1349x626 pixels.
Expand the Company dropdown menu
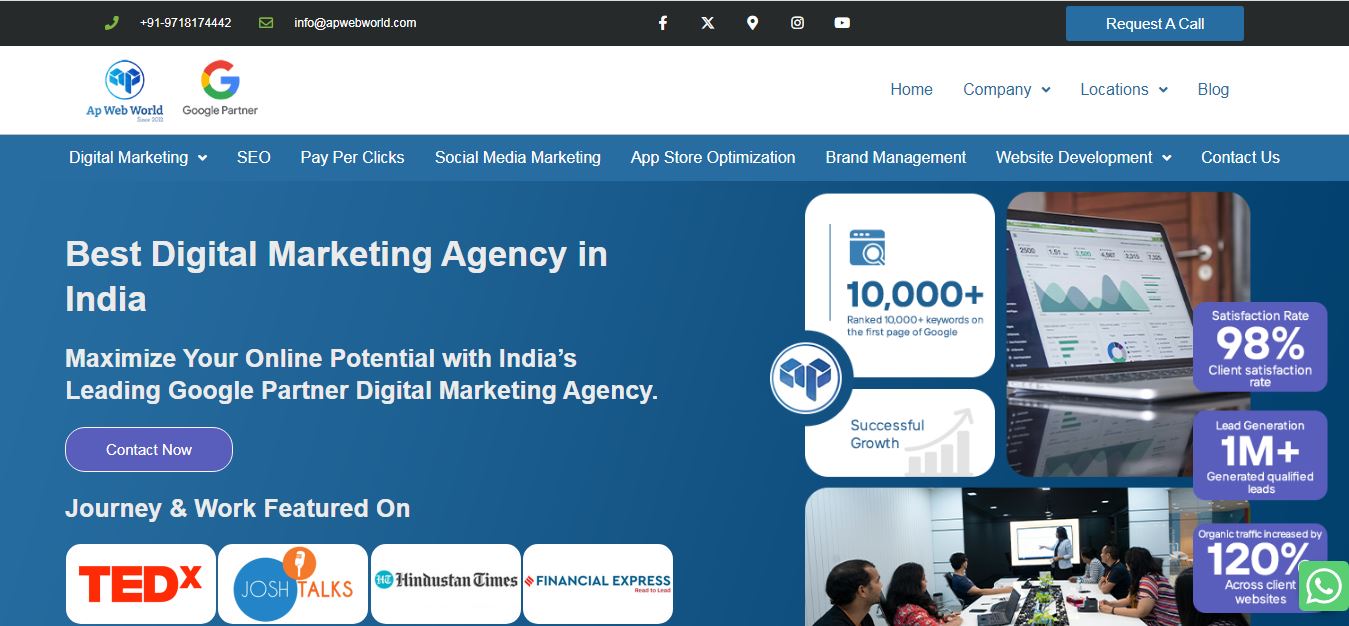click(1006, 89)
